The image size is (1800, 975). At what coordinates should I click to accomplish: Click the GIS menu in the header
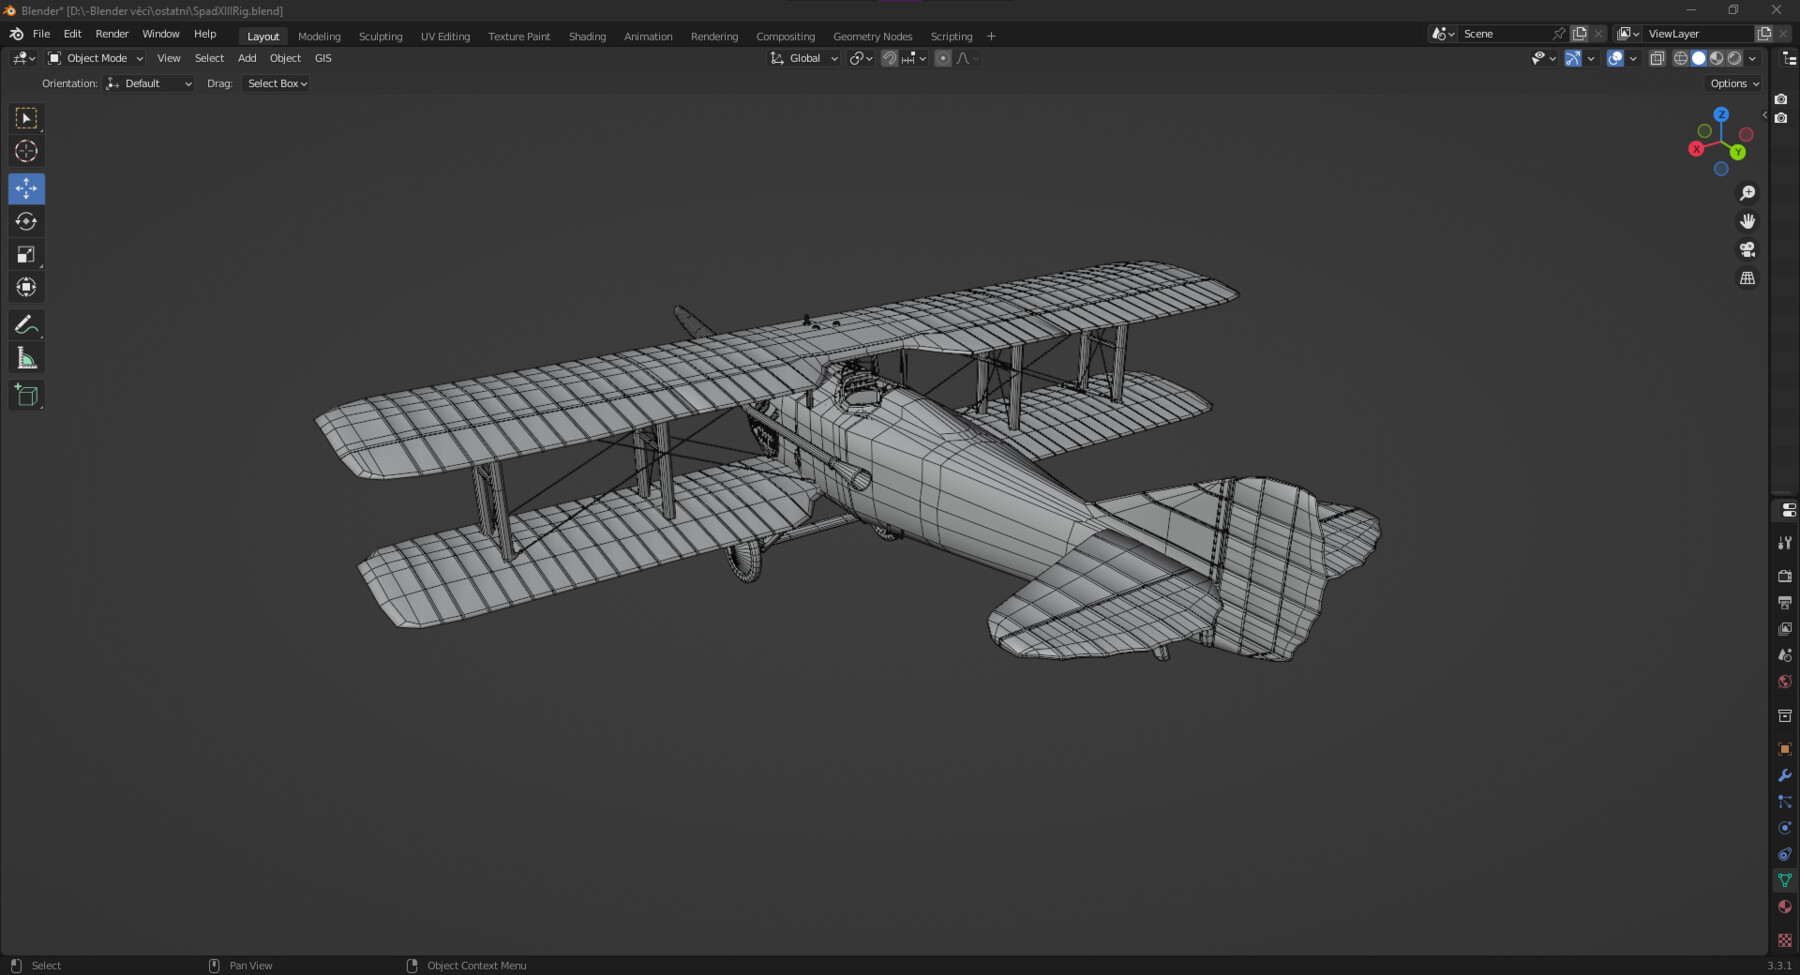point(322,58)
